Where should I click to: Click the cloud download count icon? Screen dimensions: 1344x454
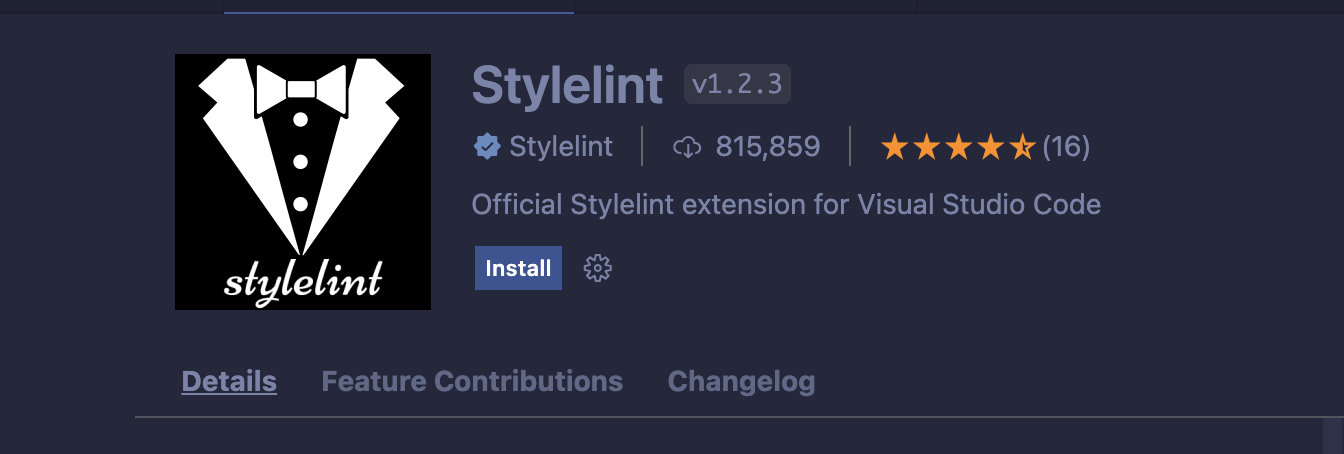pyautogui.click(x=687, y=147)
